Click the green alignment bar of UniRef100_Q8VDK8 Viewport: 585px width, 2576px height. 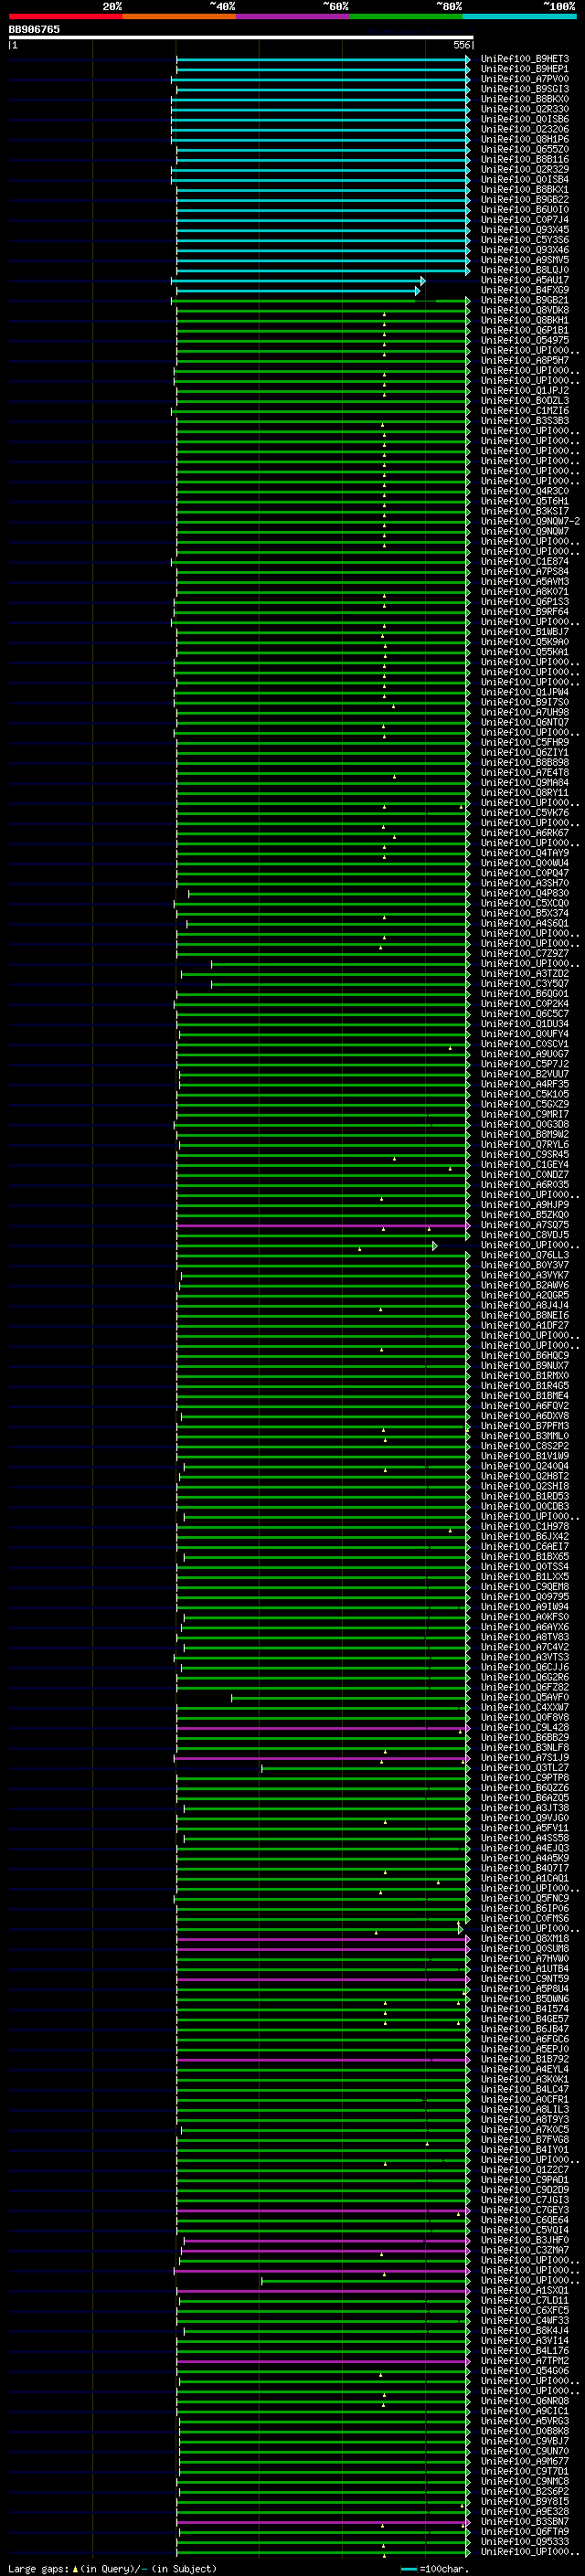(x=323, y=310)
